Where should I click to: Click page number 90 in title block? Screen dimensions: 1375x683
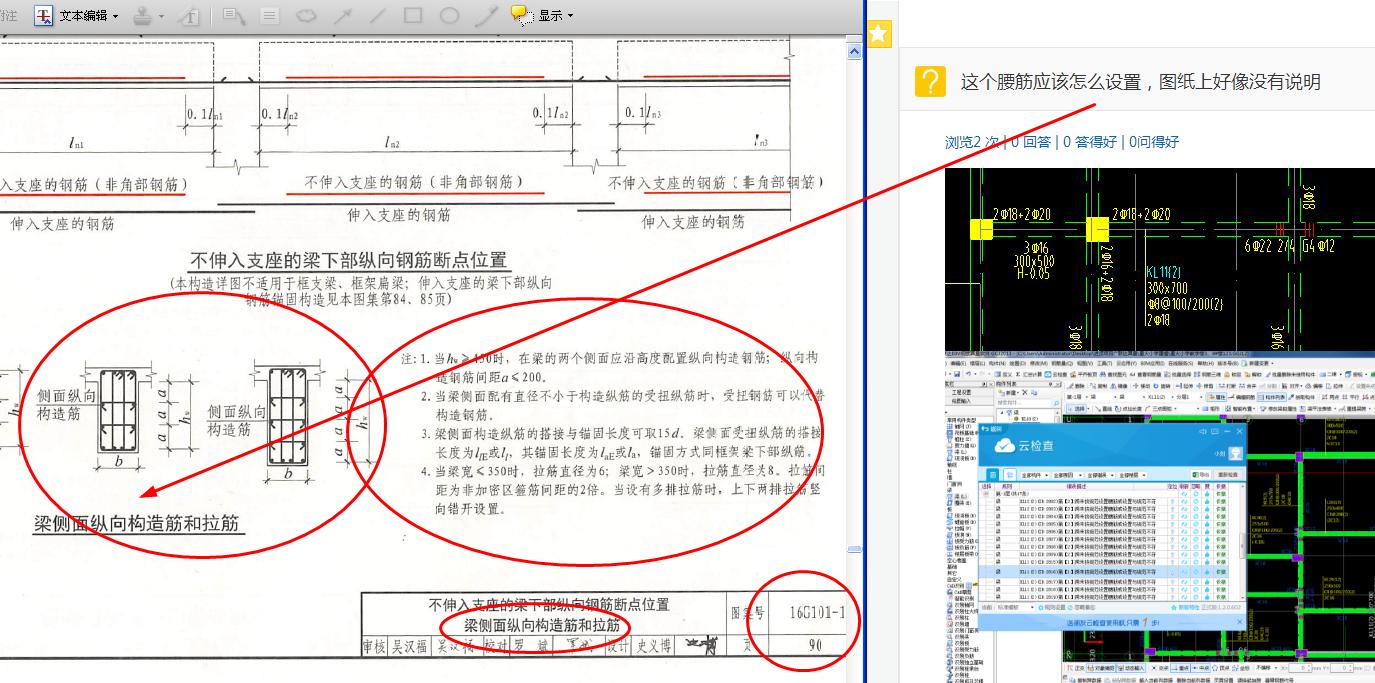coord(815,646)
